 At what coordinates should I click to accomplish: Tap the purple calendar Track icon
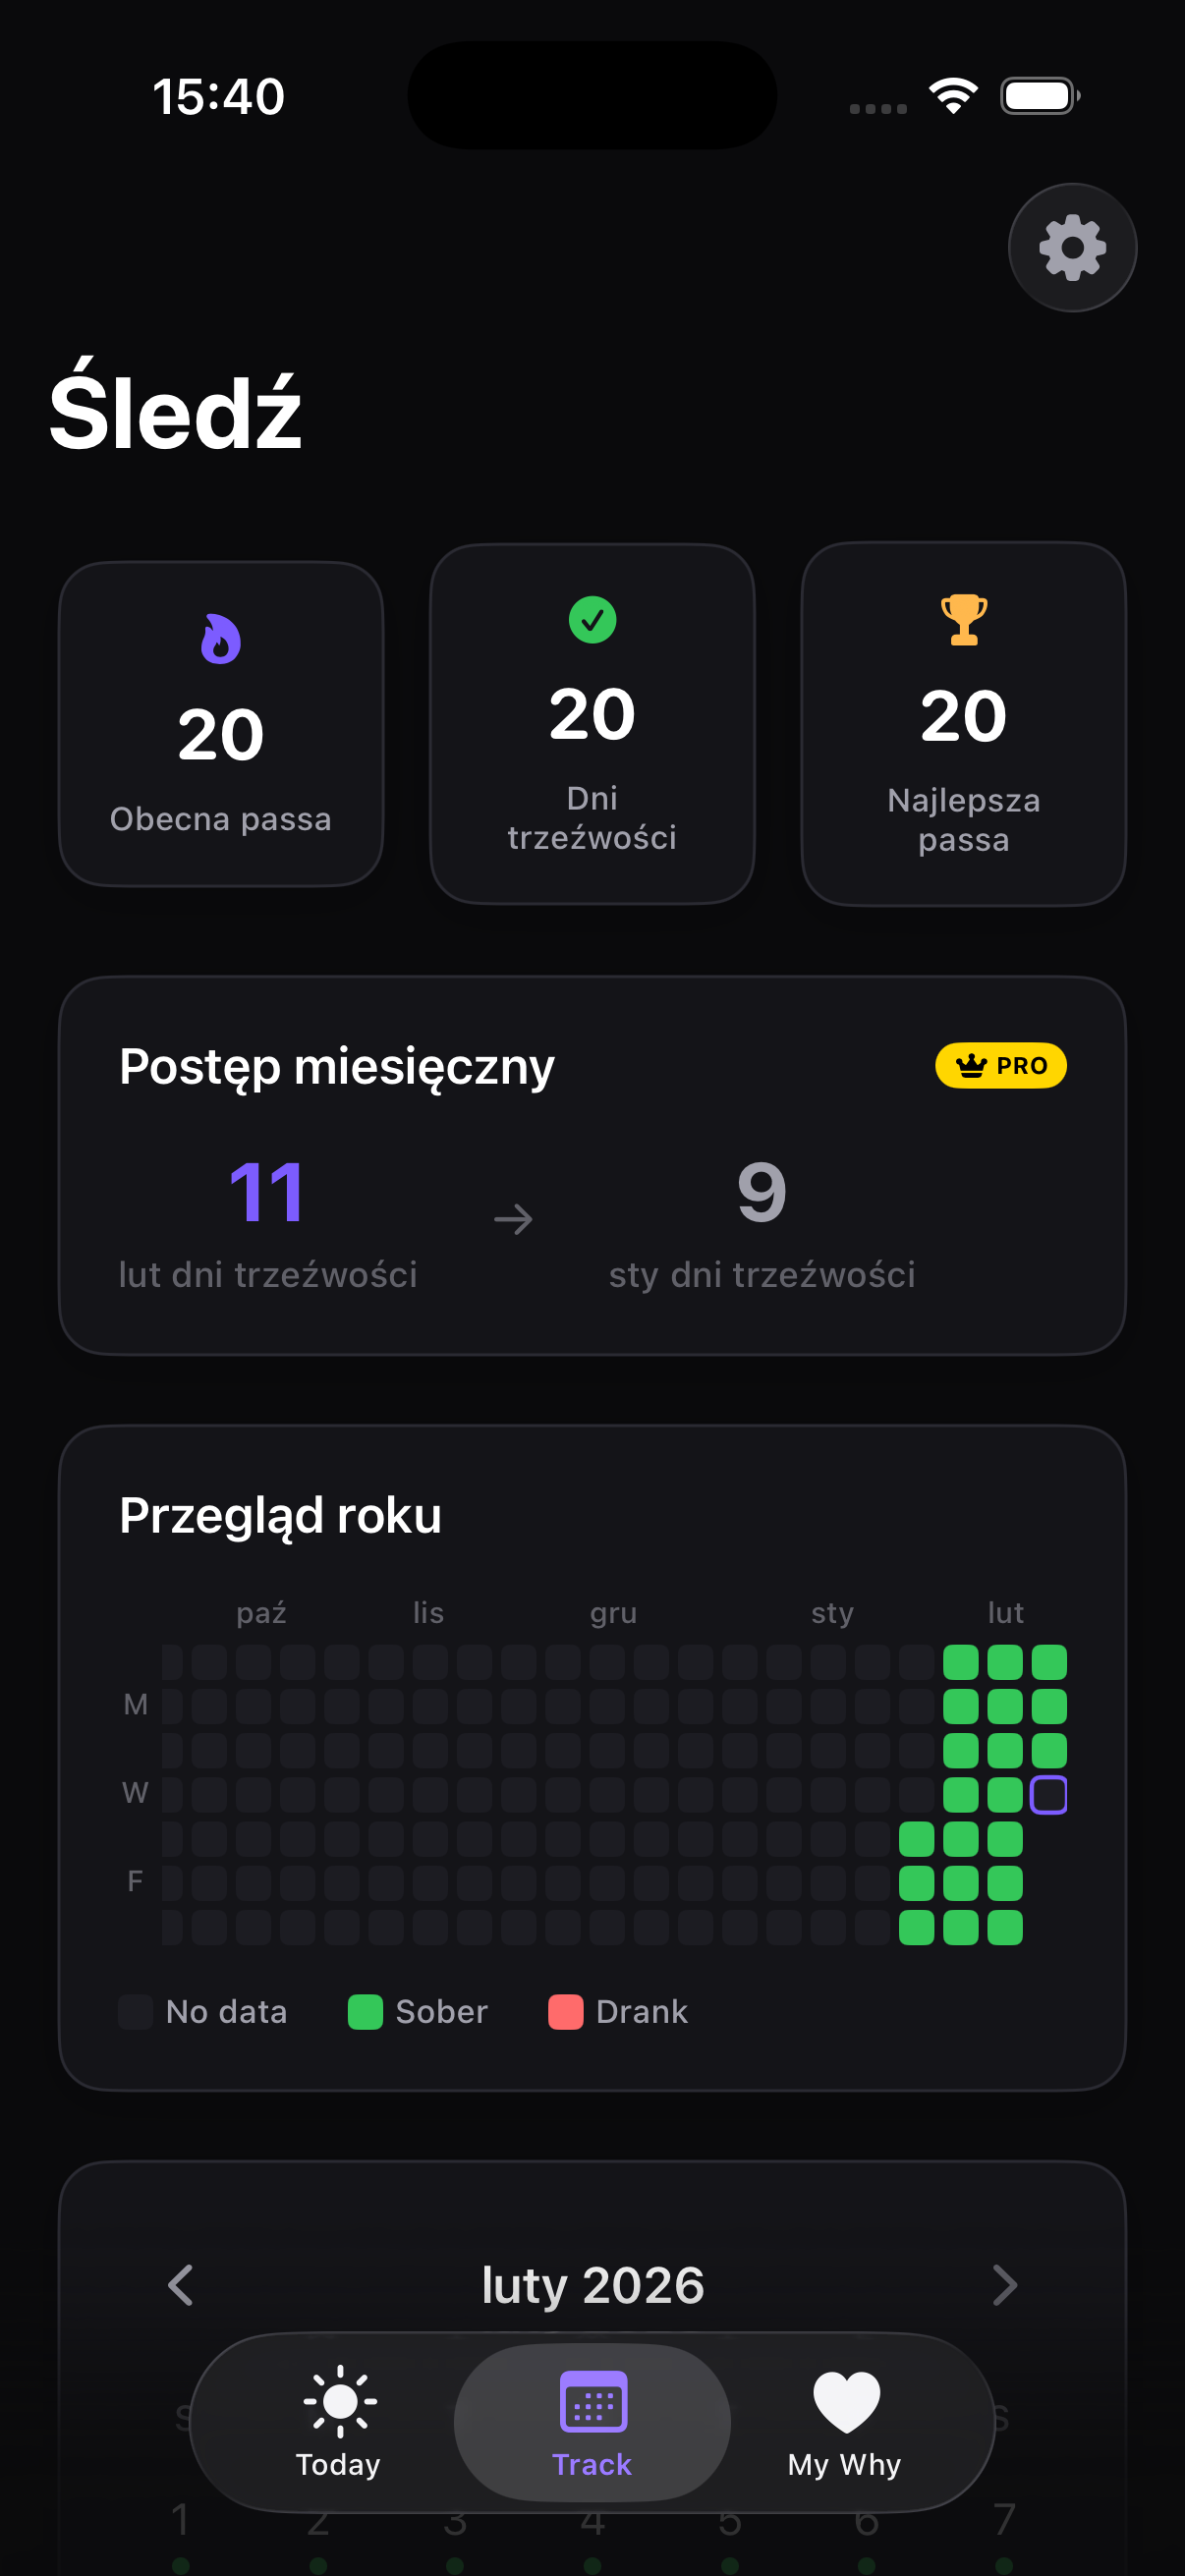coord(593,2401)
